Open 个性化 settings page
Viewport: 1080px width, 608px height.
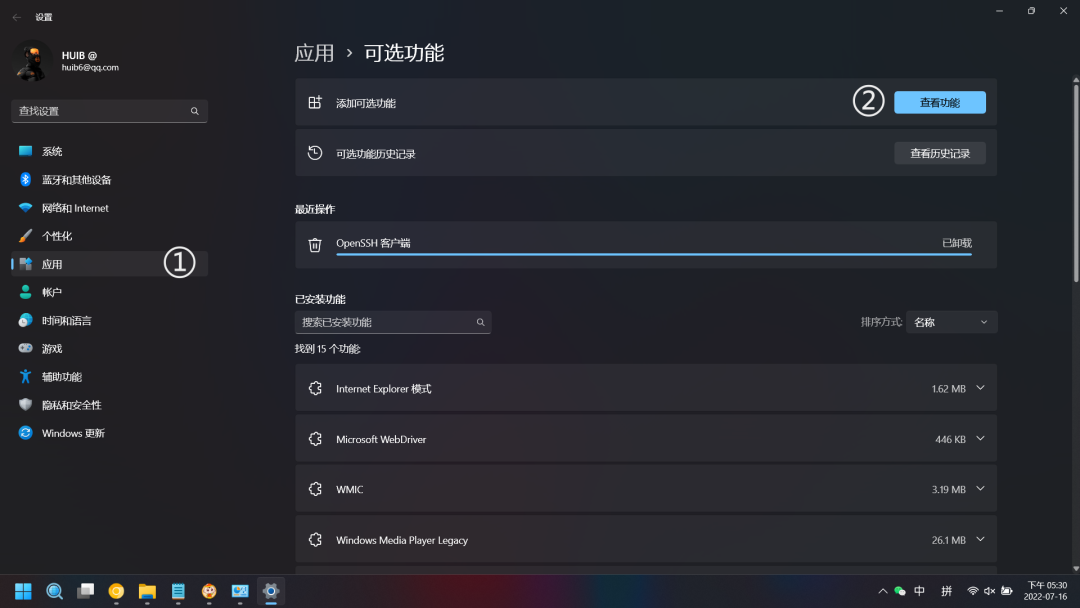tap(110, 236)
